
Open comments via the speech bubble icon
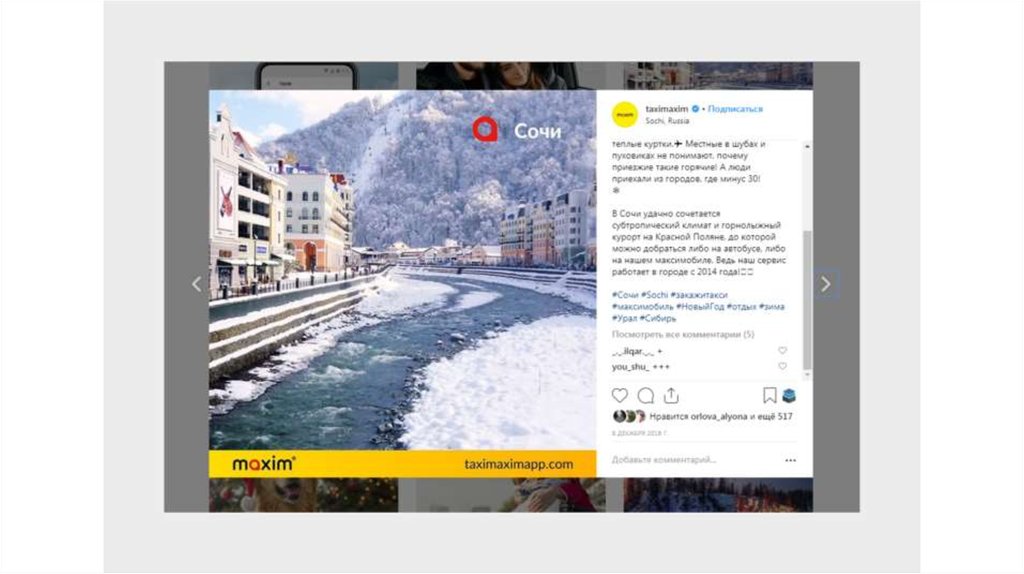[646, 395]
